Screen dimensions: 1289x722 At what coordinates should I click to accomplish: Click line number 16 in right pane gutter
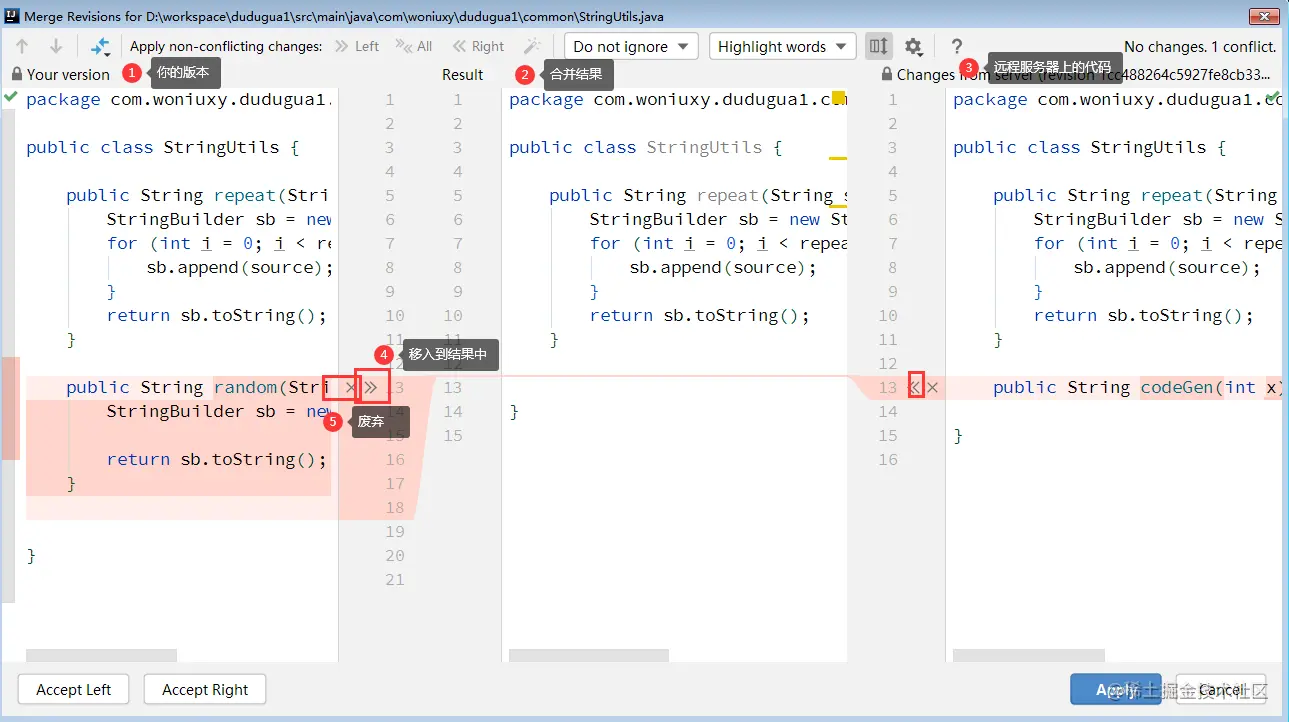[x=888, y=459]
